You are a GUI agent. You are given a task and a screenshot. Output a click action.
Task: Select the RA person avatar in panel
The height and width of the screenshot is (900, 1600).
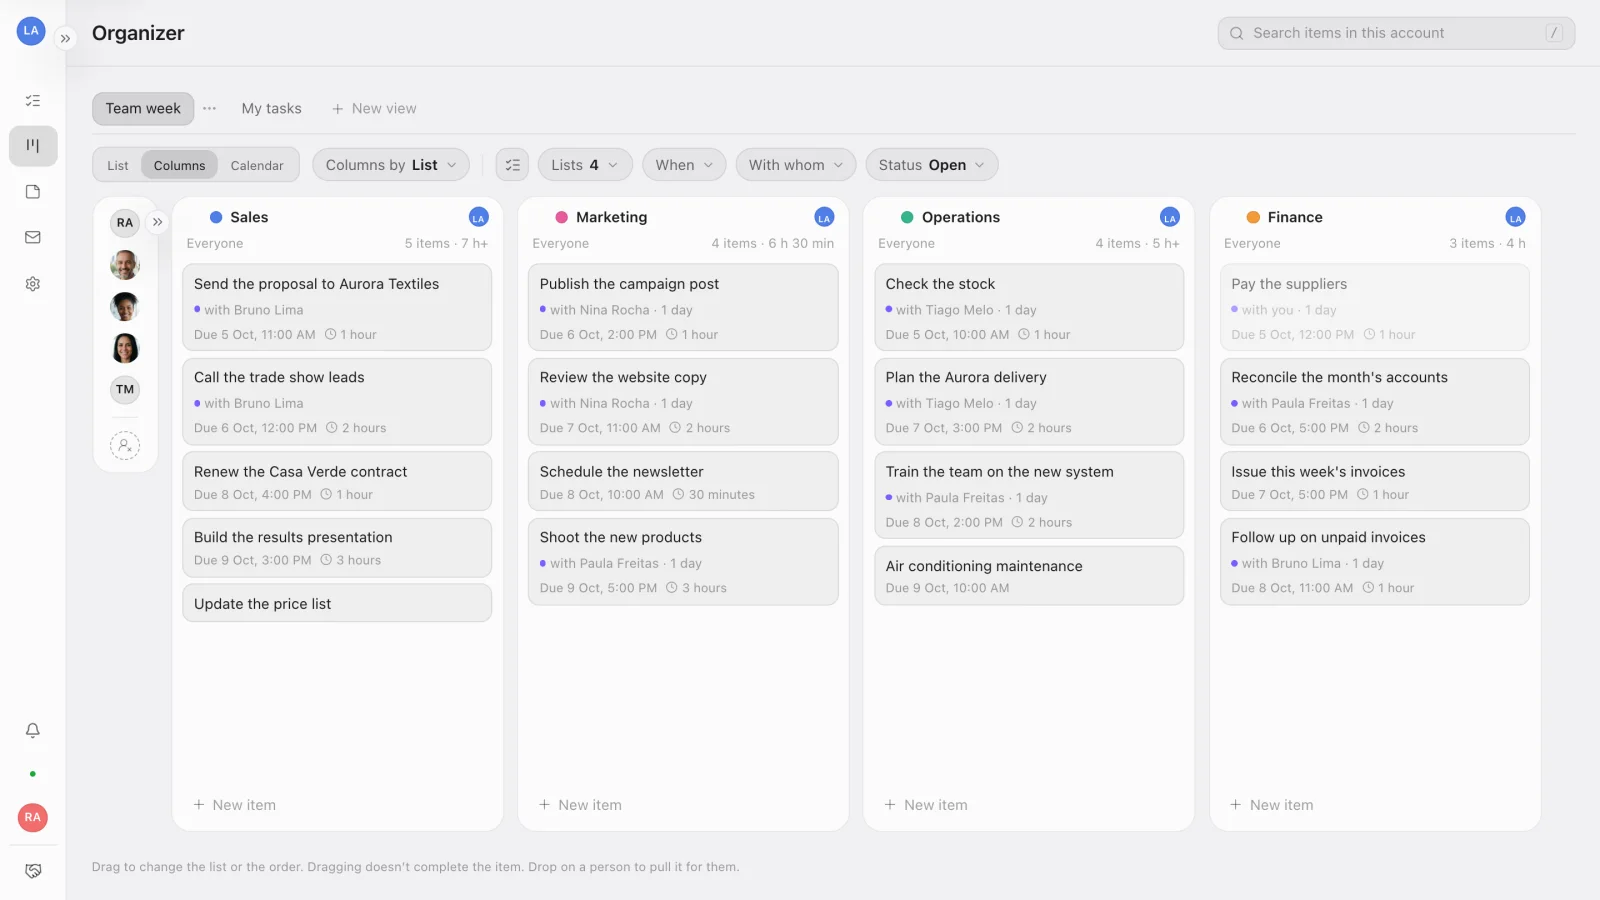click(125, 222)
